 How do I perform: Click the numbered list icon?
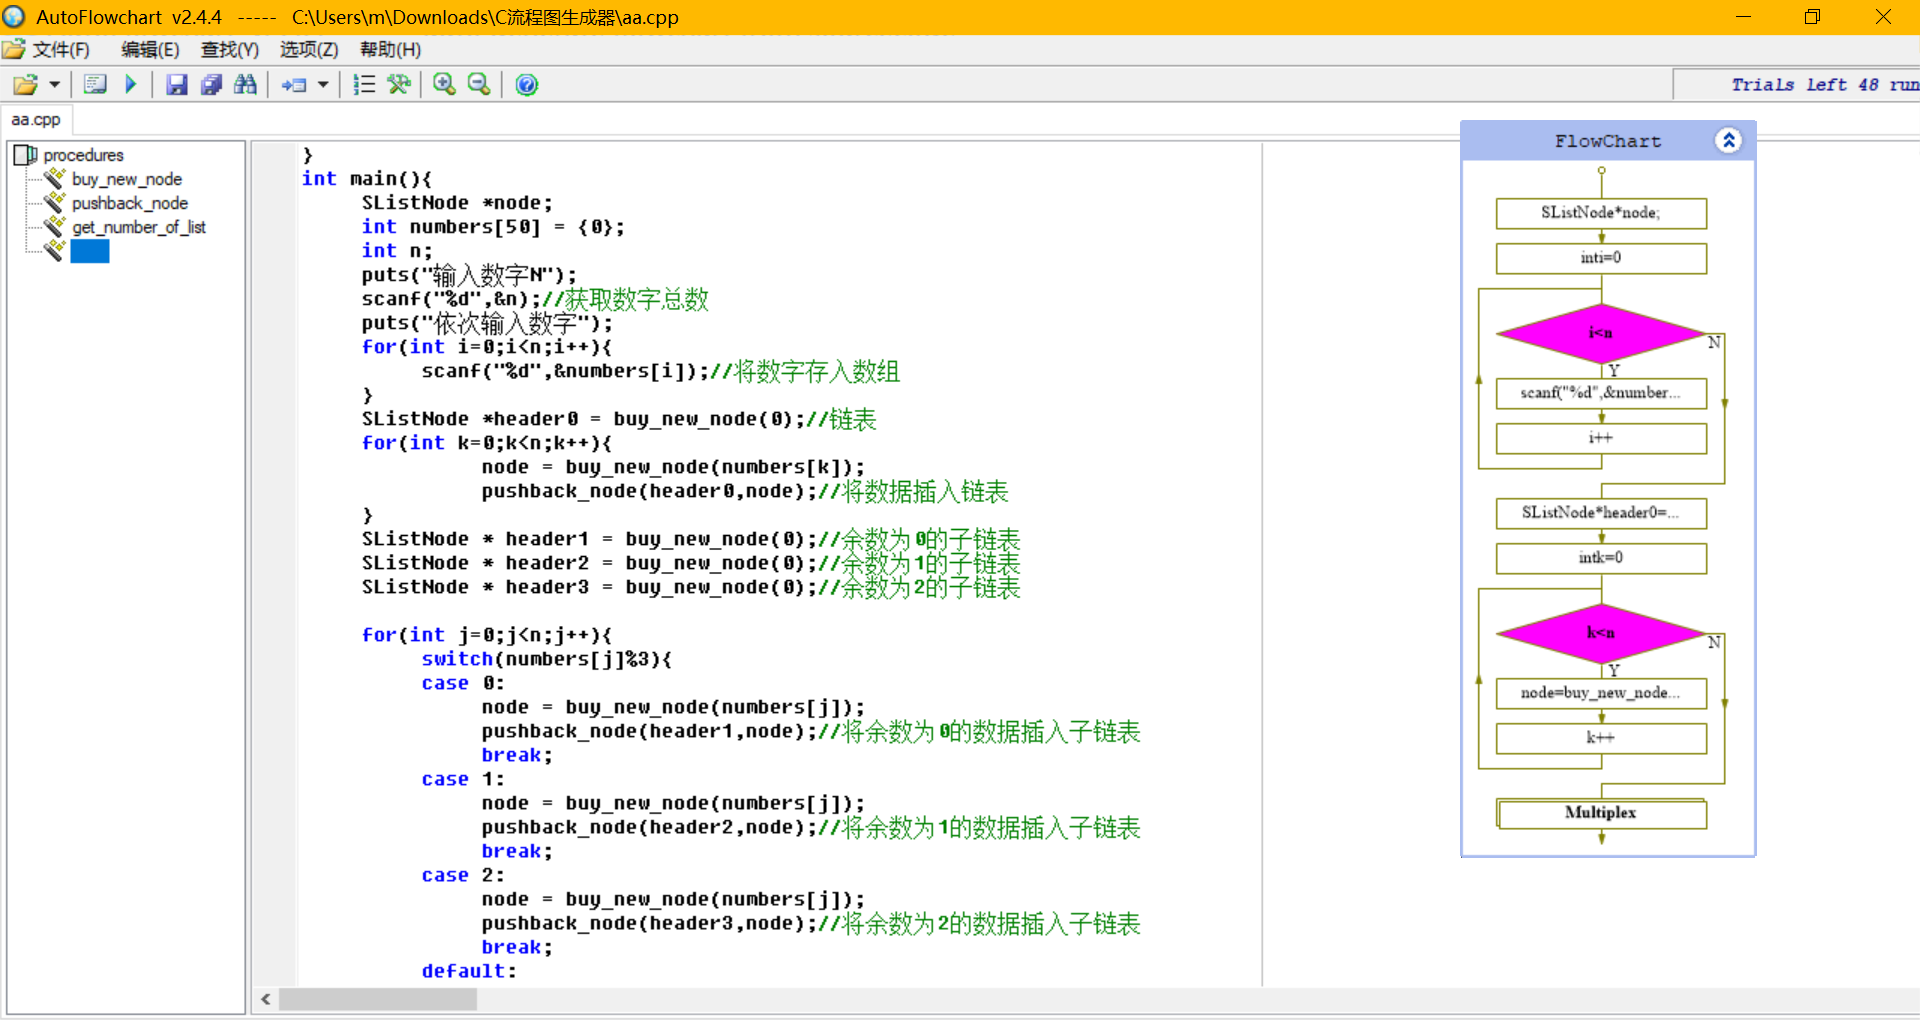[364, 85]
